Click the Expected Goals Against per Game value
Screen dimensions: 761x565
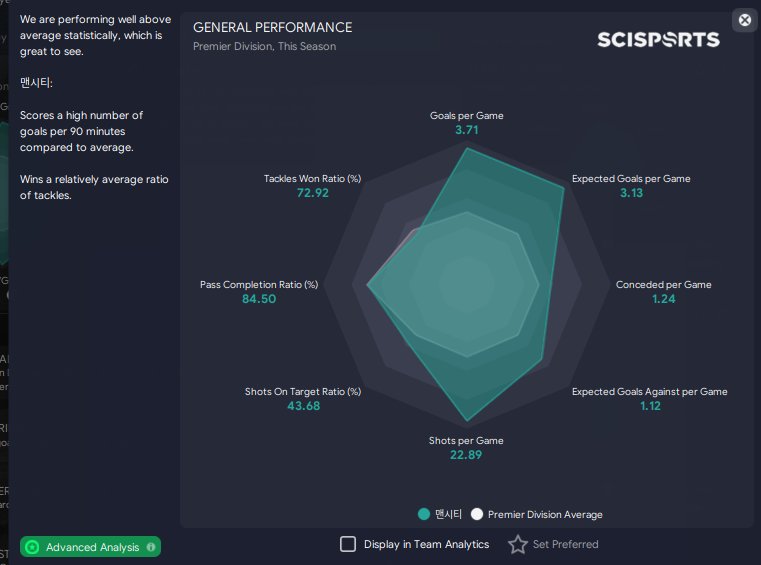tap(650, 406)
